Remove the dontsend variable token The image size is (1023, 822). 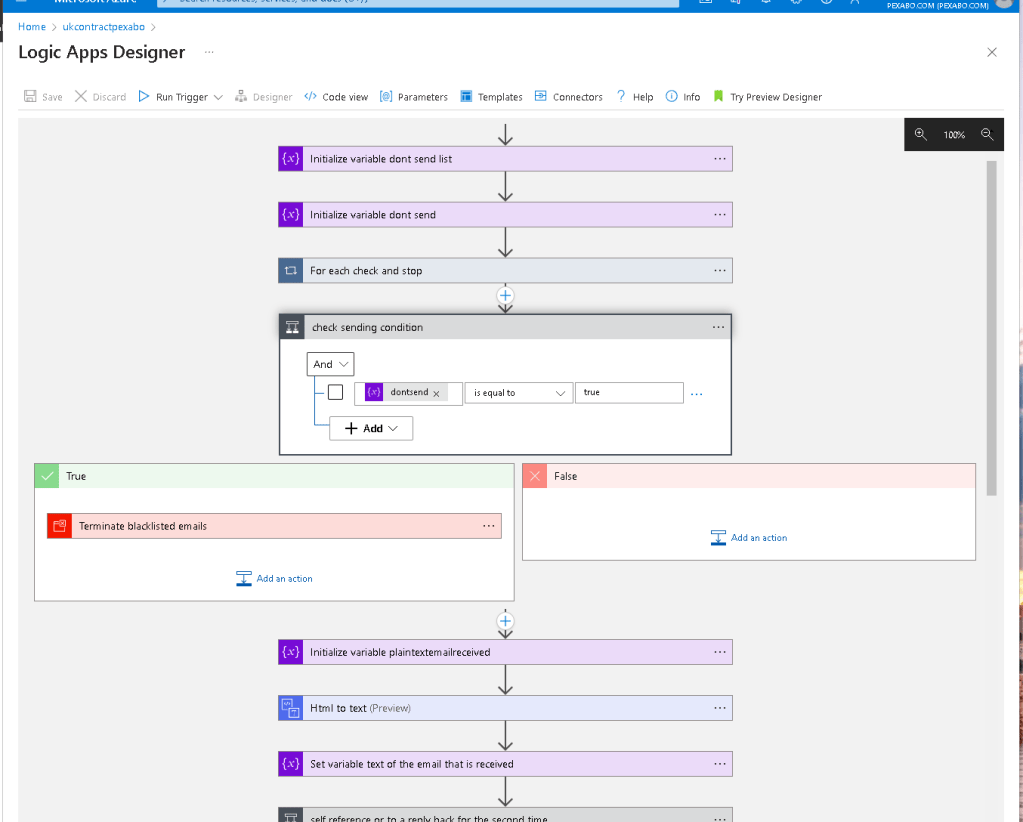(436, 393)
